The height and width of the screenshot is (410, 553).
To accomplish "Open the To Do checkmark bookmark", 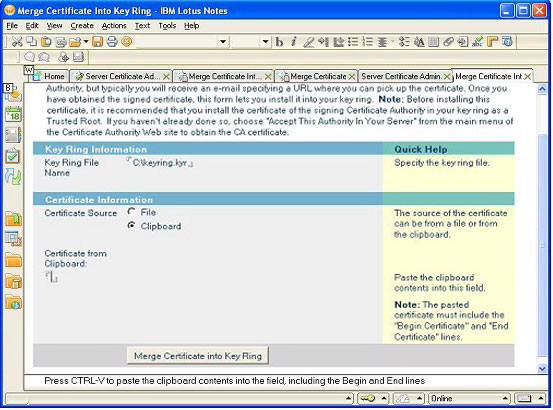I will pos(13,156).
